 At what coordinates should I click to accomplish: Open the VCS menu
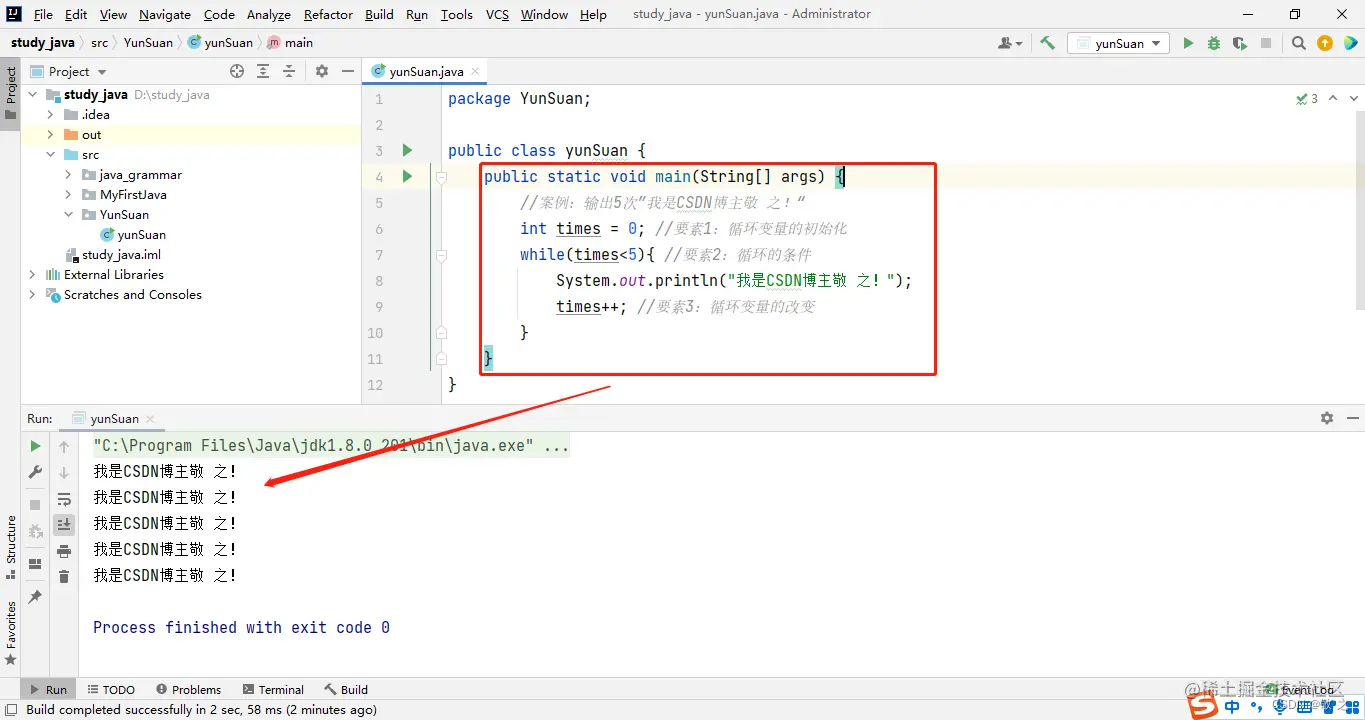(497, 14)
